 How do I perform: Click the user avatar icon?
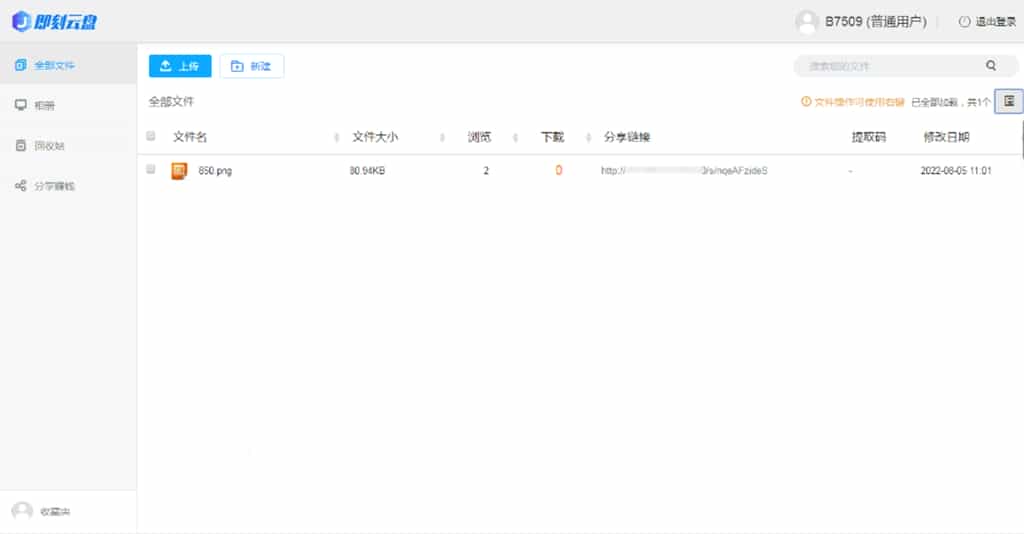coord(807,22)
